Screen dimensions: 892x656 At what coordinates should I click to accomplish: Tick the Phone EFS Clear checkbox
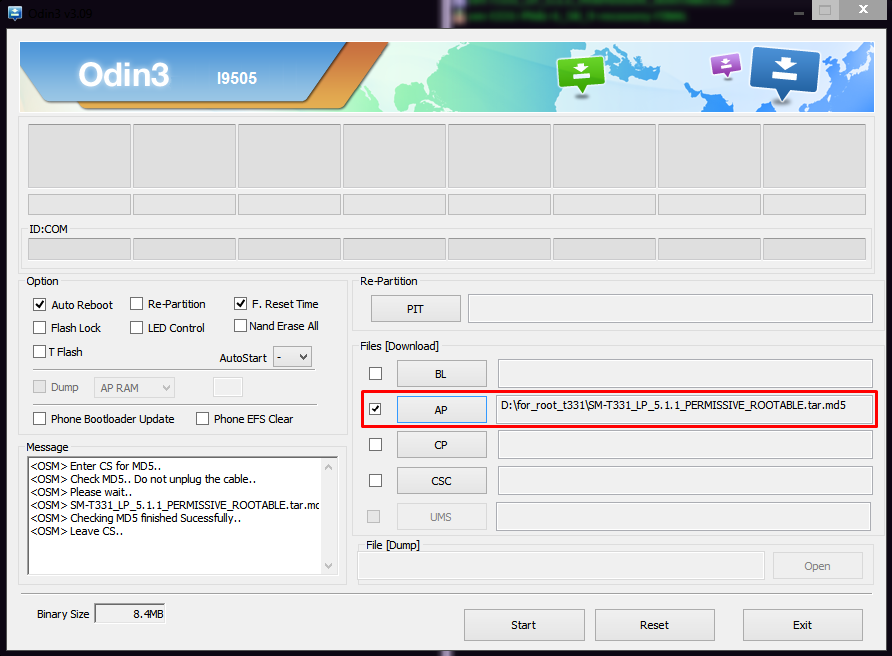coord(203,419)
